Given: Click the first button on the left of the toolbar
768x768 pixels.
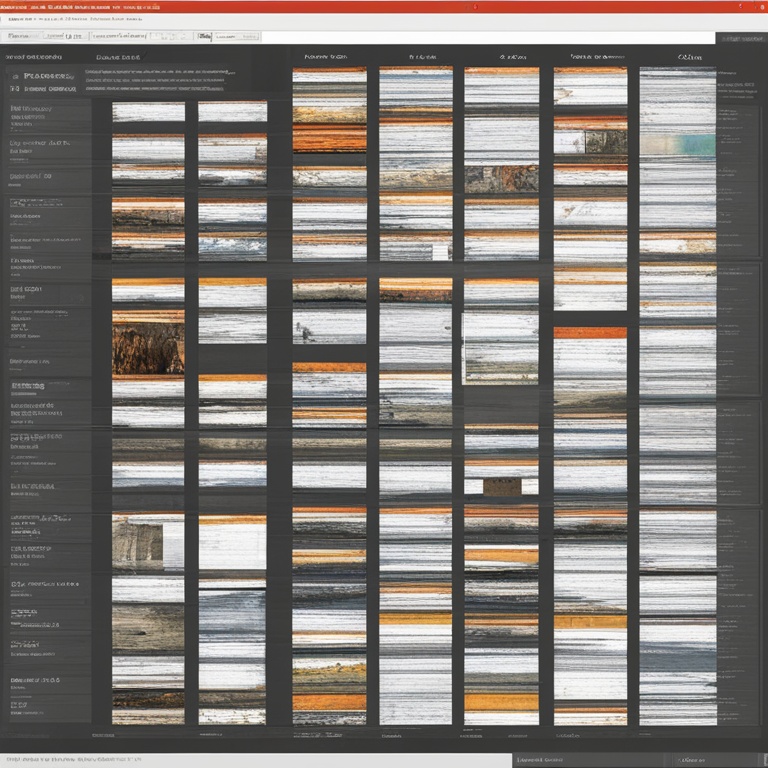Looking at the screenshot, I should tap(22, 36).
